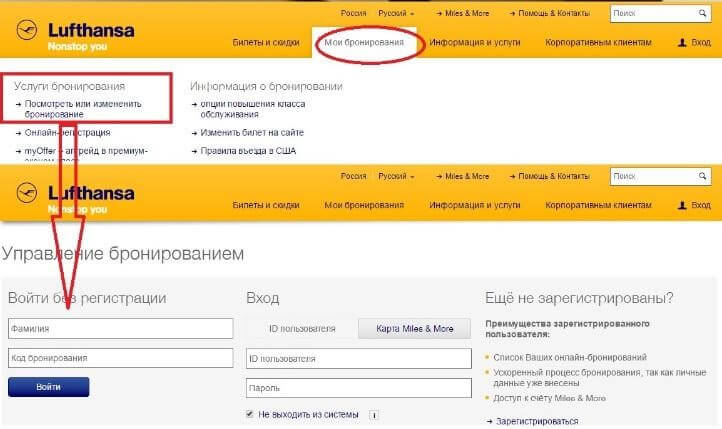Image resolution: width=722 pixels, height=429 pixels.
Task: Click the Ускоренный процесс бронирования bullet text
Action: click(x=600, y=377)
